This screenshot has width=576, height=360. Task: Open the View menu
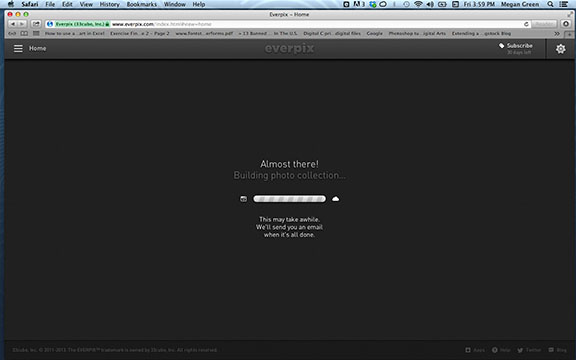(86, 4)
